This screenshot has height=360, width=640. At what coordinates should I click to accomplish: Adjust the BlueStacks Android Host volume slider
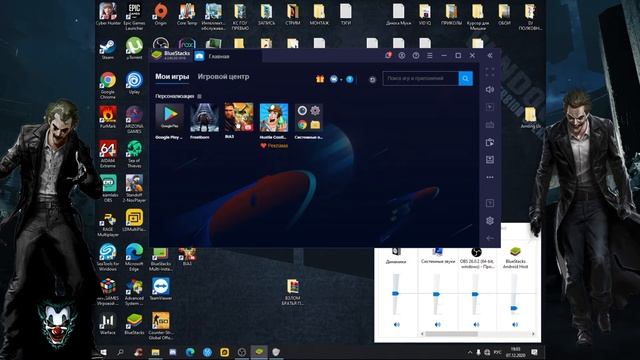tap(514, 308)
